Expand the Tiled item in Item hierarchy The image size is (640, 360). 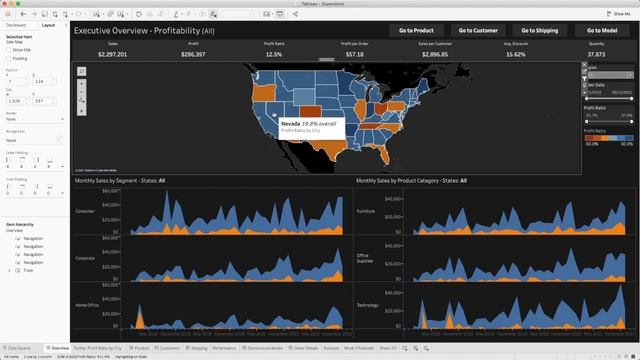[9, 270]
